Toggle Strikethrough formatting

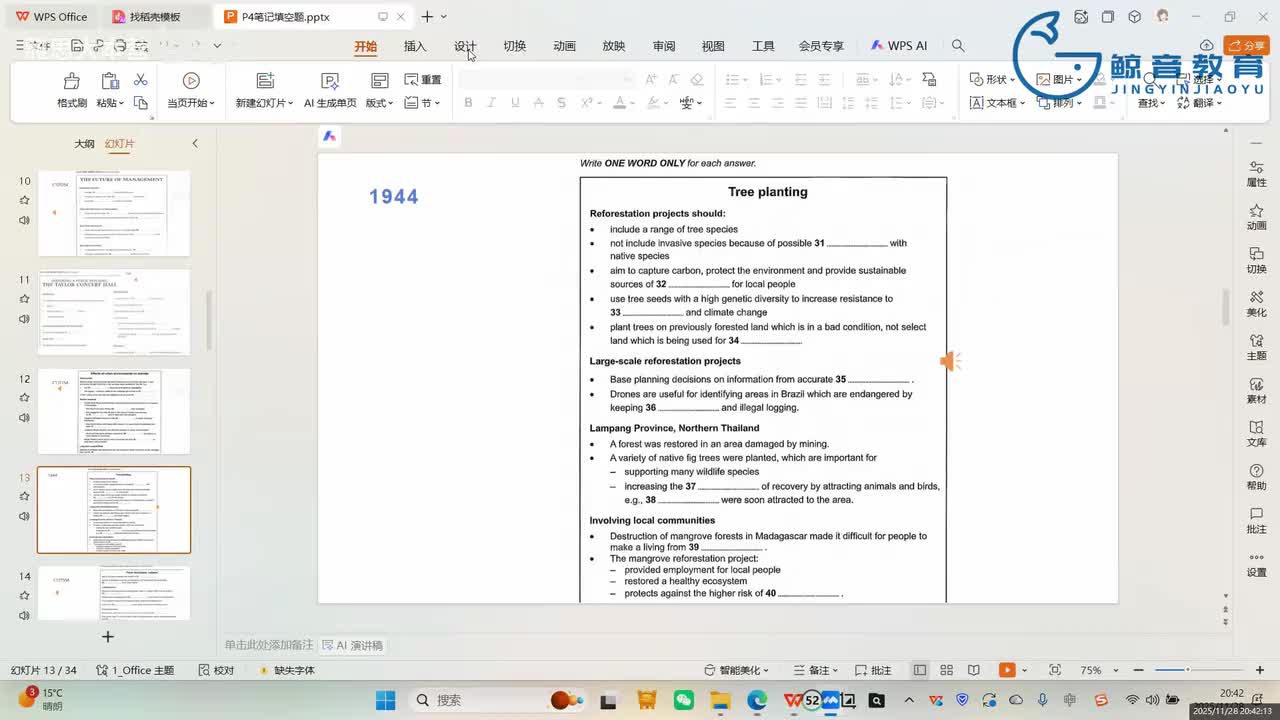click(x=539, y=103)
